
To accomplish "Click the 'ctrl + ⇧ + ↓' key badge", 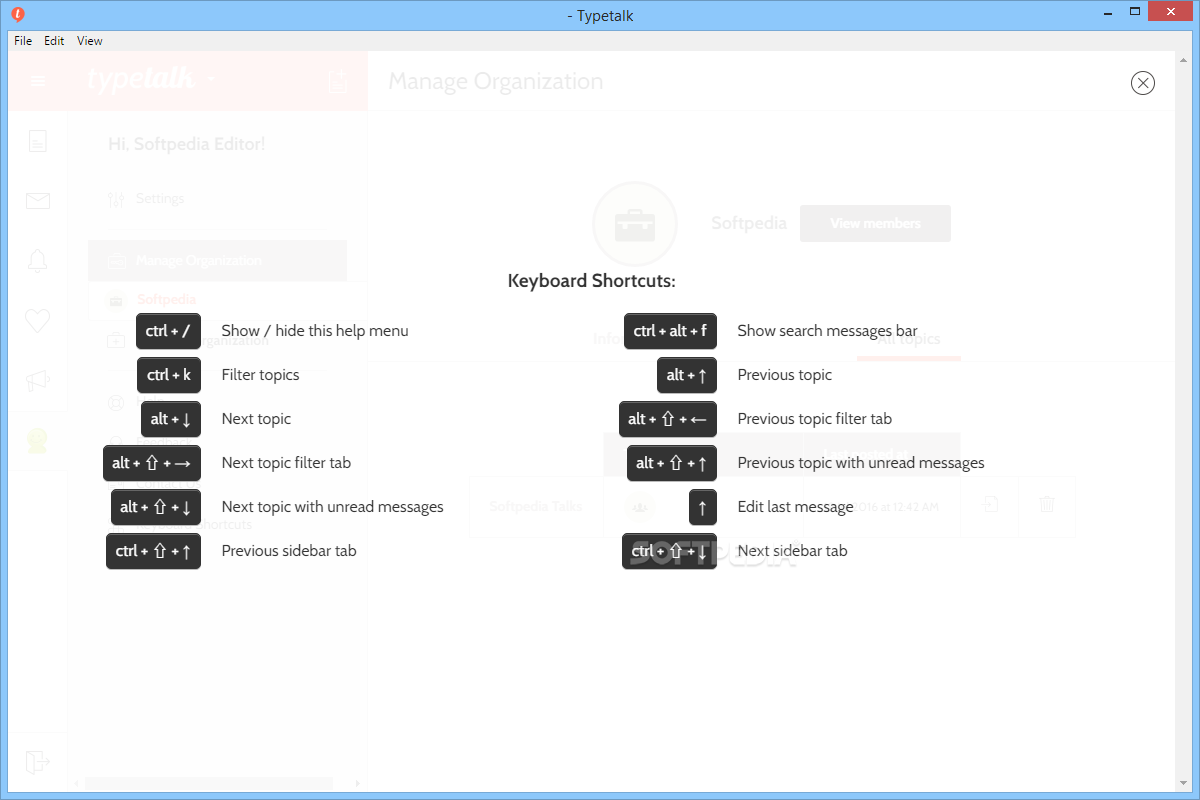I will coord(669,551).
